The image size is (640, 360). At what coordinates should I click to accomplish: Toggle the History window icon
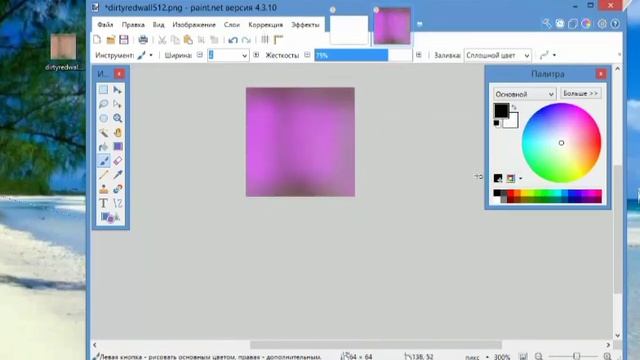click(560, 24)
